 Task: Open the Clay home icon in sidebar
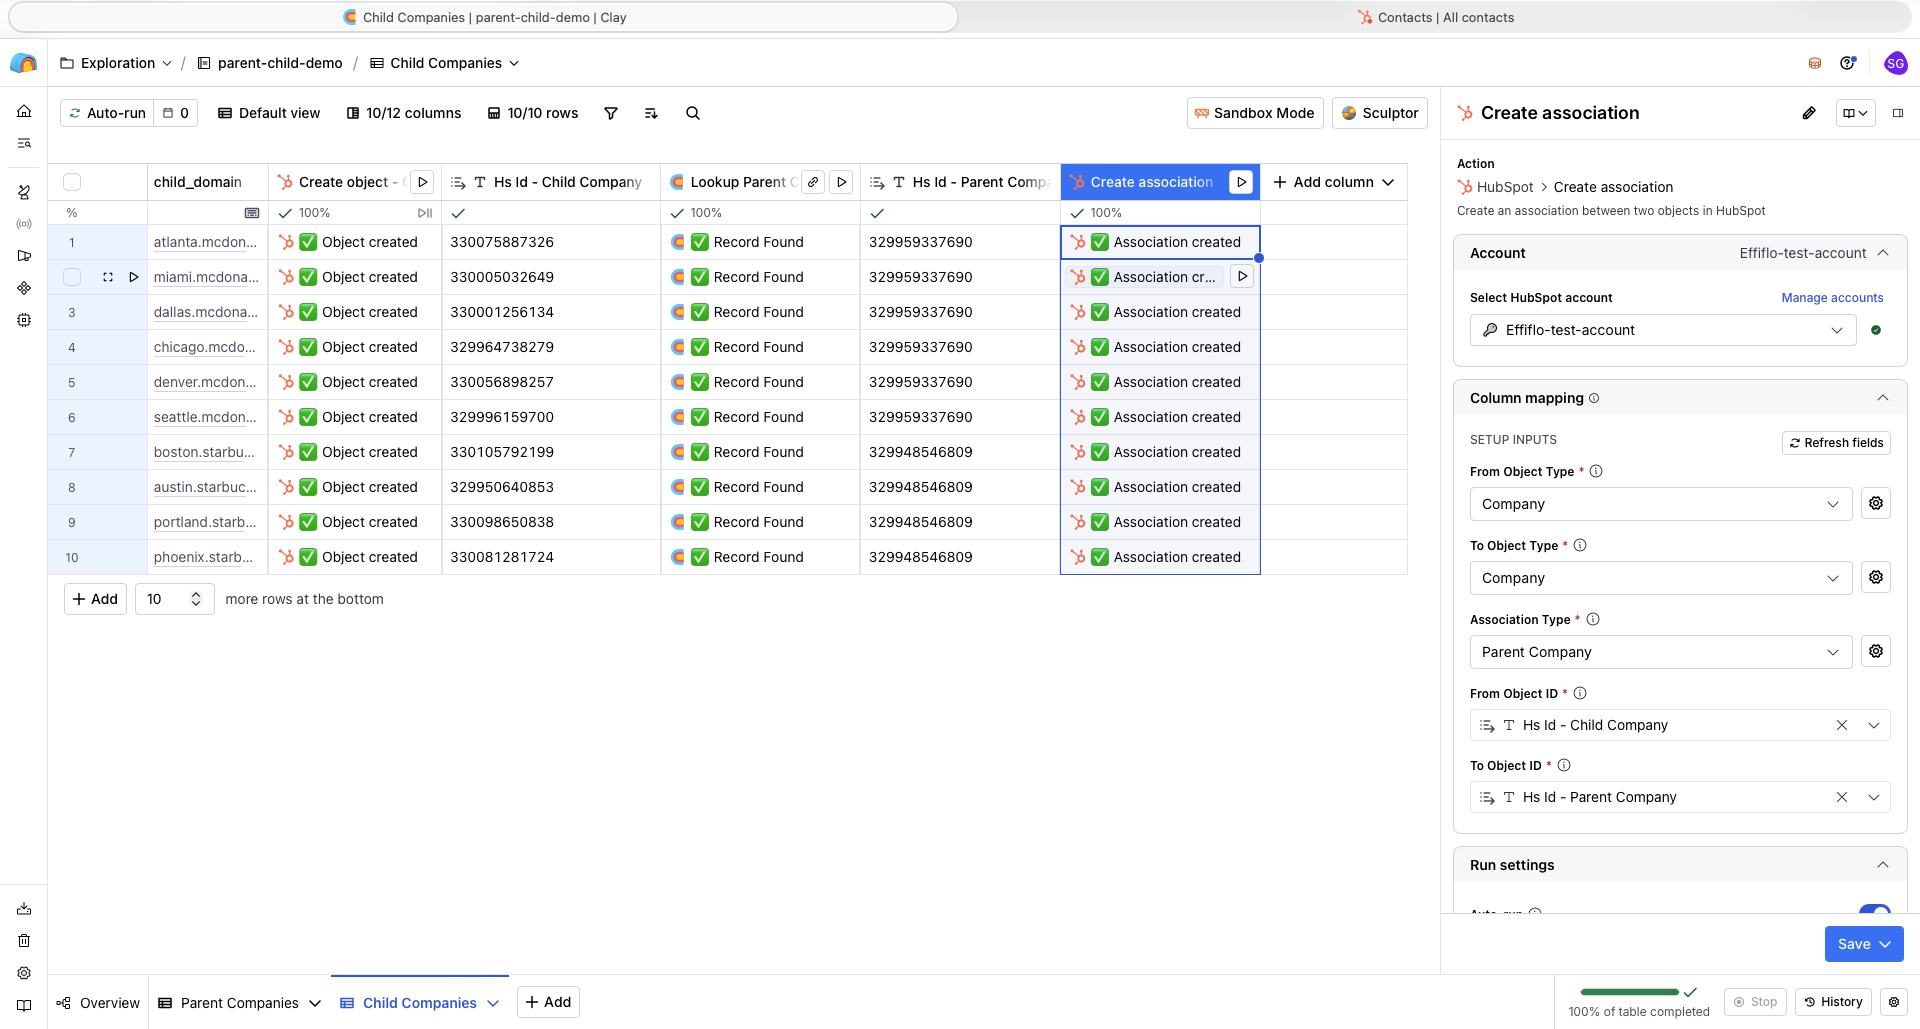click(24, 111)
